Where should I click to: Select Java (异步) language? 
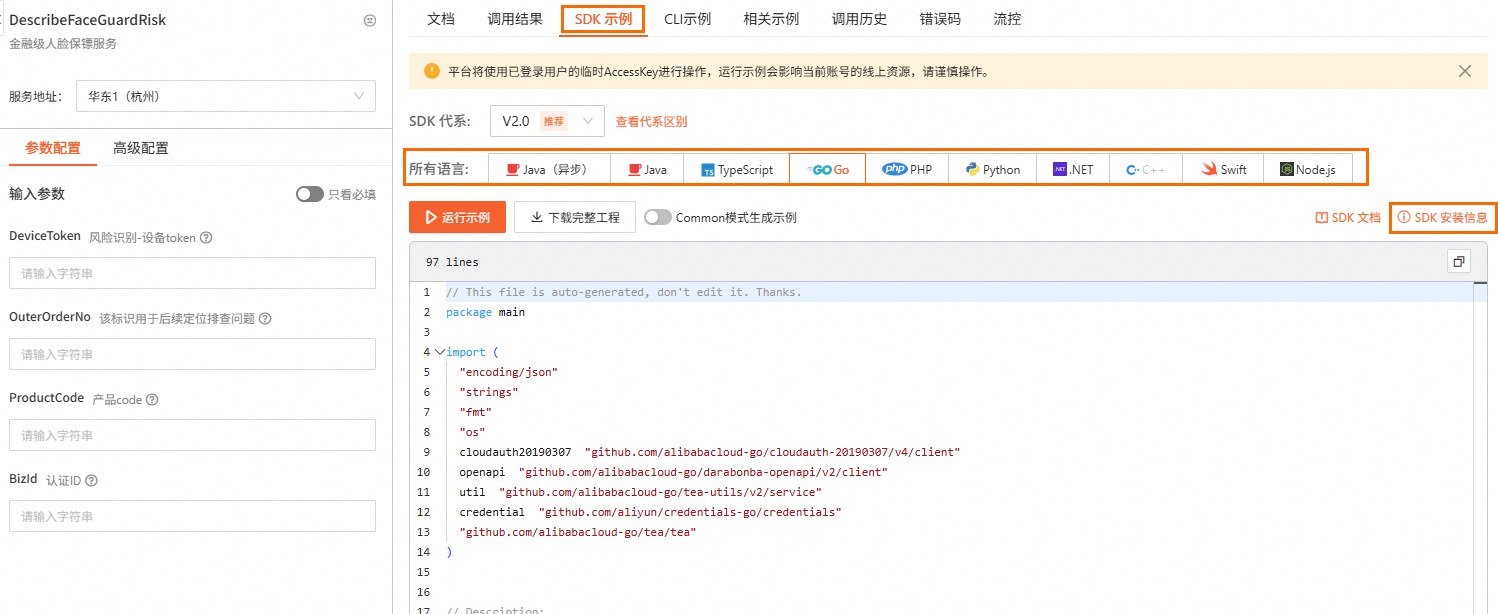click(x=549, y=169)
